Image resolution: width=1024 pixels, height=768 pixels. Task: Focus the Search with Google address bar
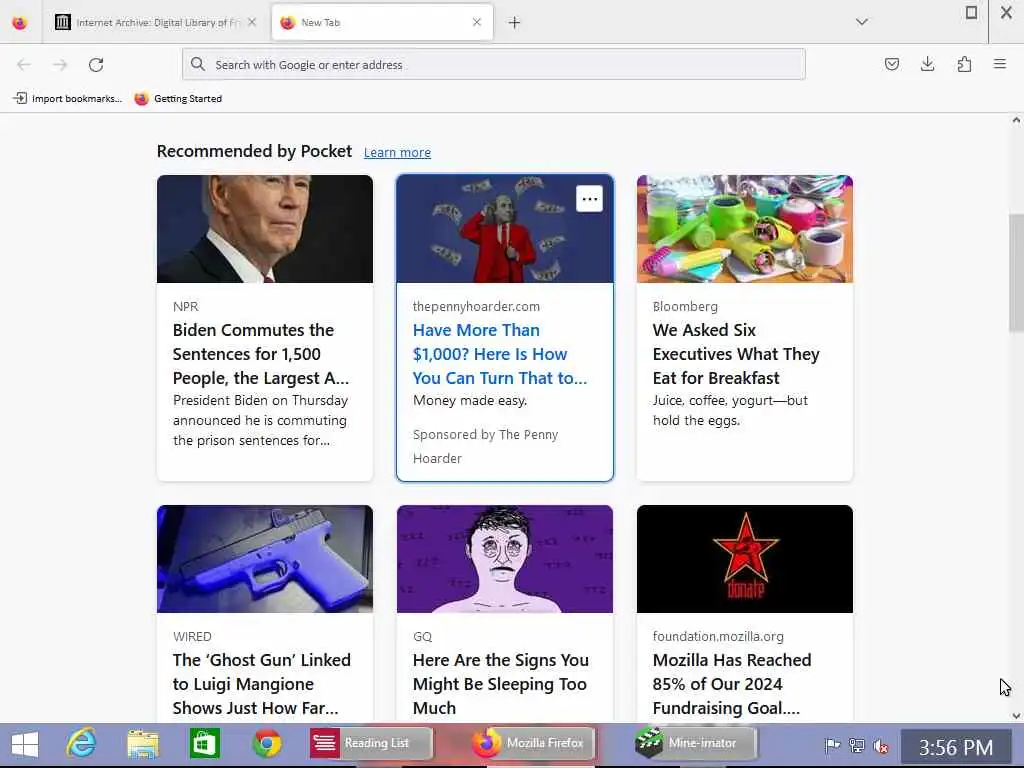click(494, 65)
